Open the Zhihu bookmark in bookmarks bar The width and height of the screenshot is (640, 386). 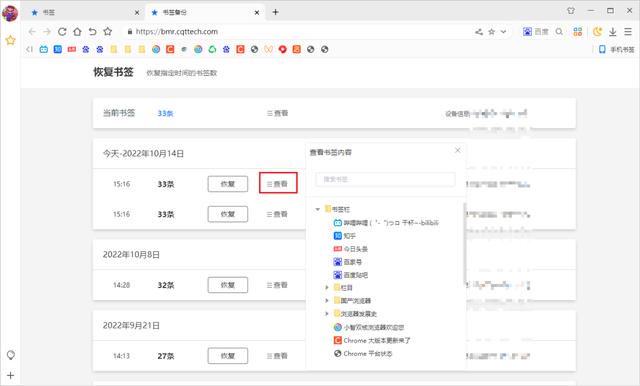coord(58,49)
